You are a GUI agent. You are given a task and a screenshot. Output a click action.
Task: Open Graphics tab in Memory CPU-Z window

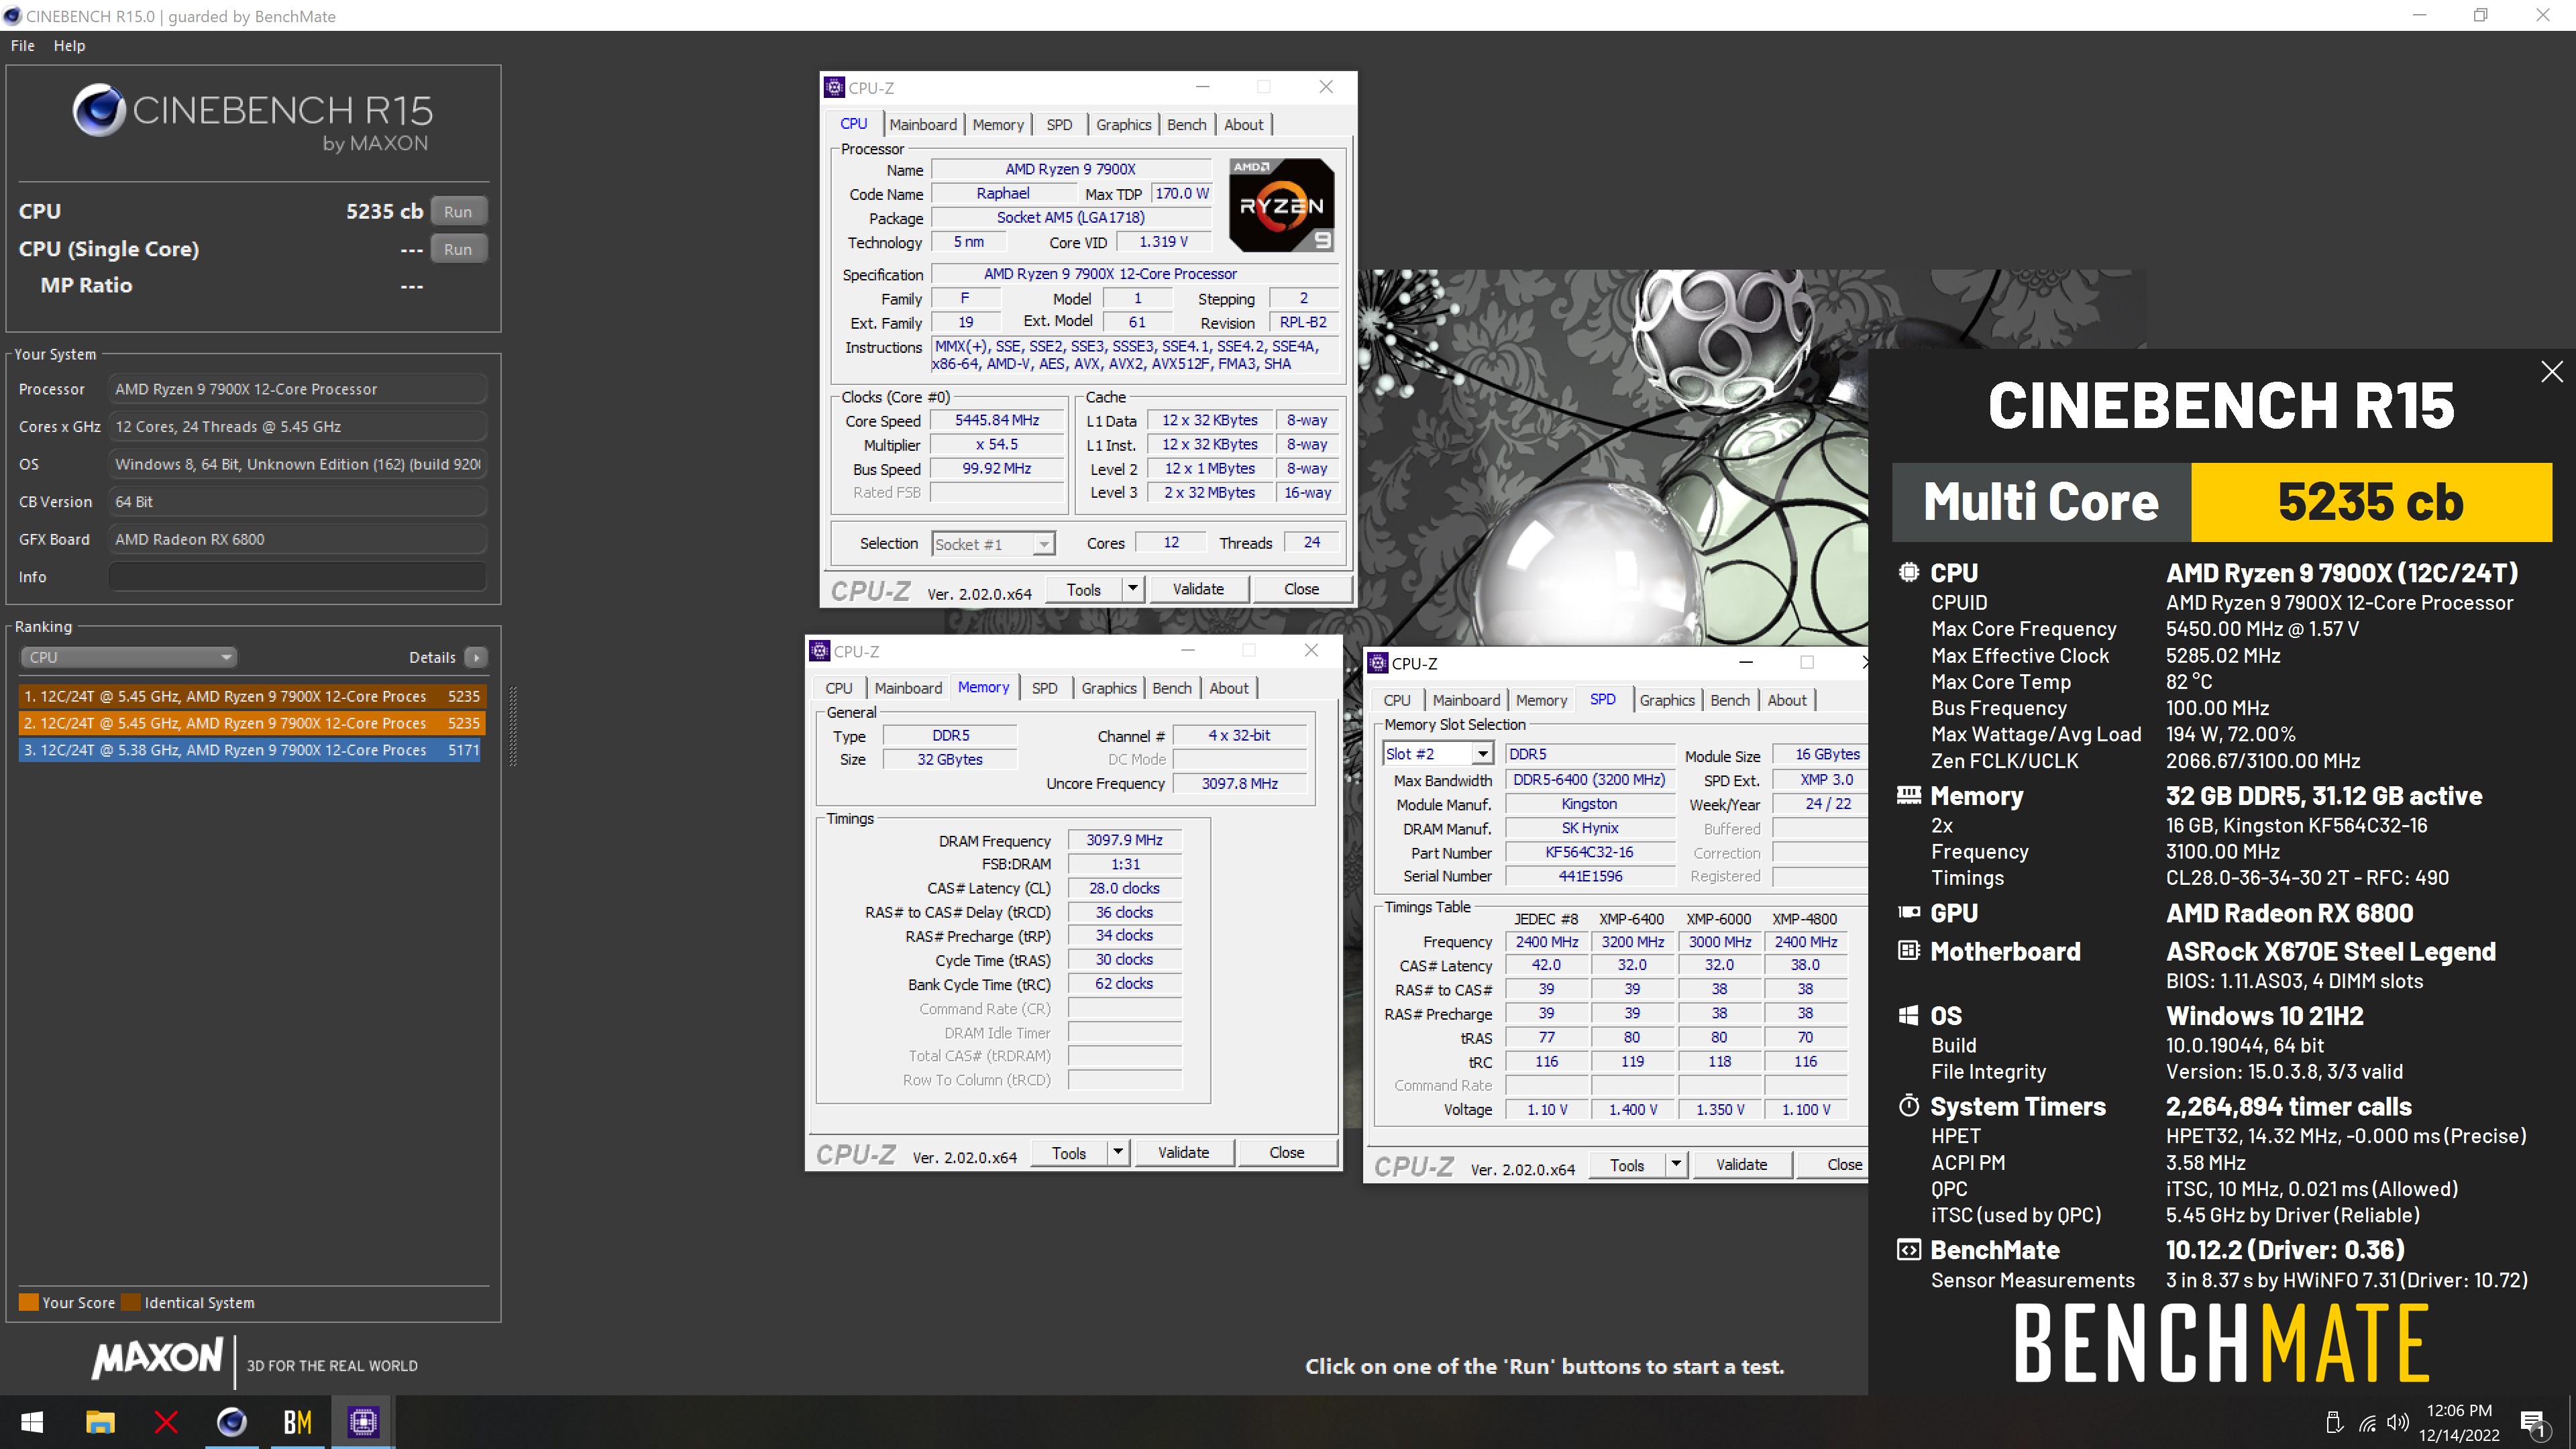point(1109,688)
